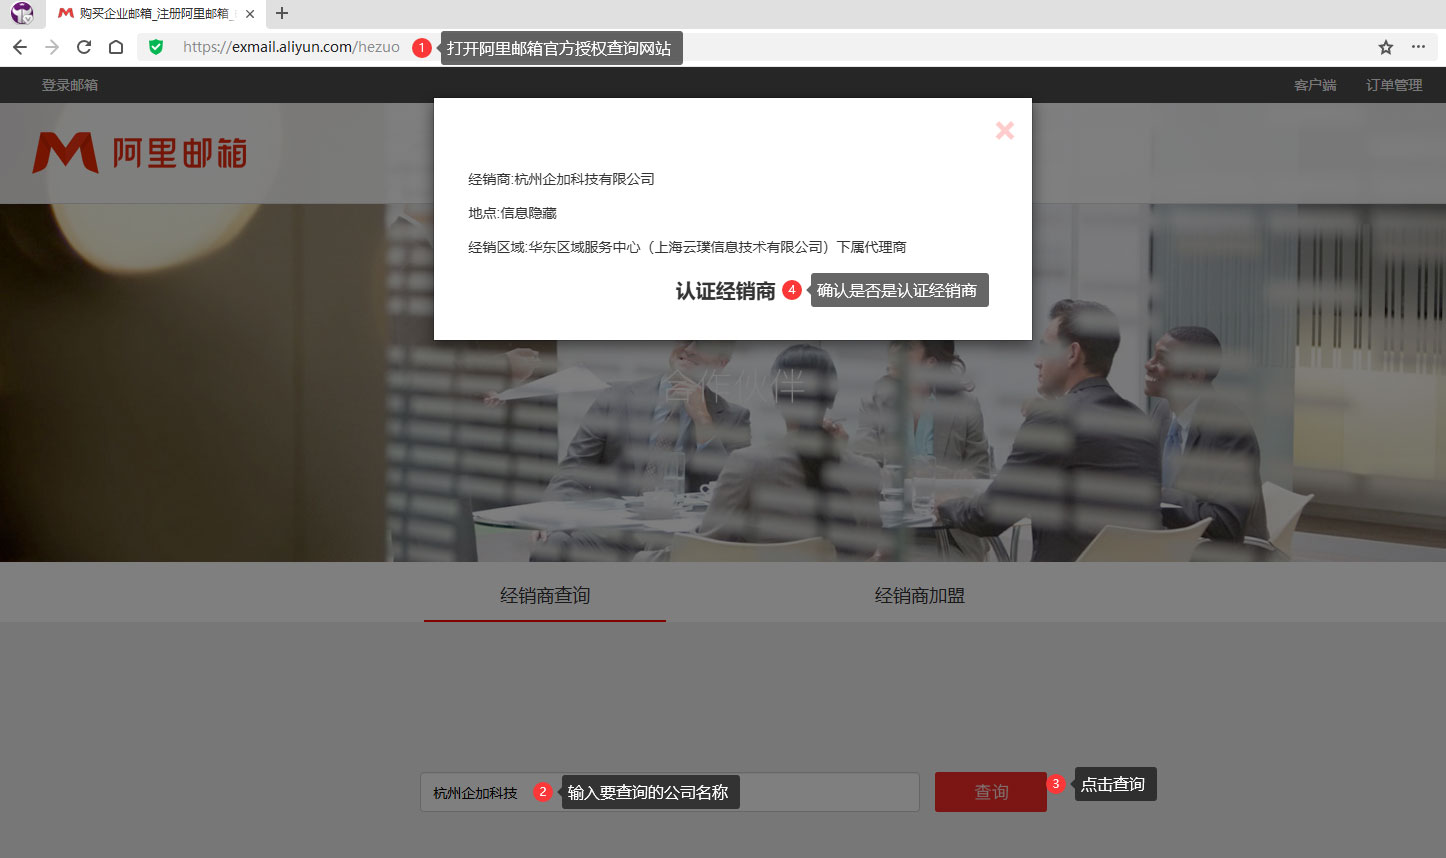Open the browser home page icon
This screenshot has height=858, width=1446.
116,47
